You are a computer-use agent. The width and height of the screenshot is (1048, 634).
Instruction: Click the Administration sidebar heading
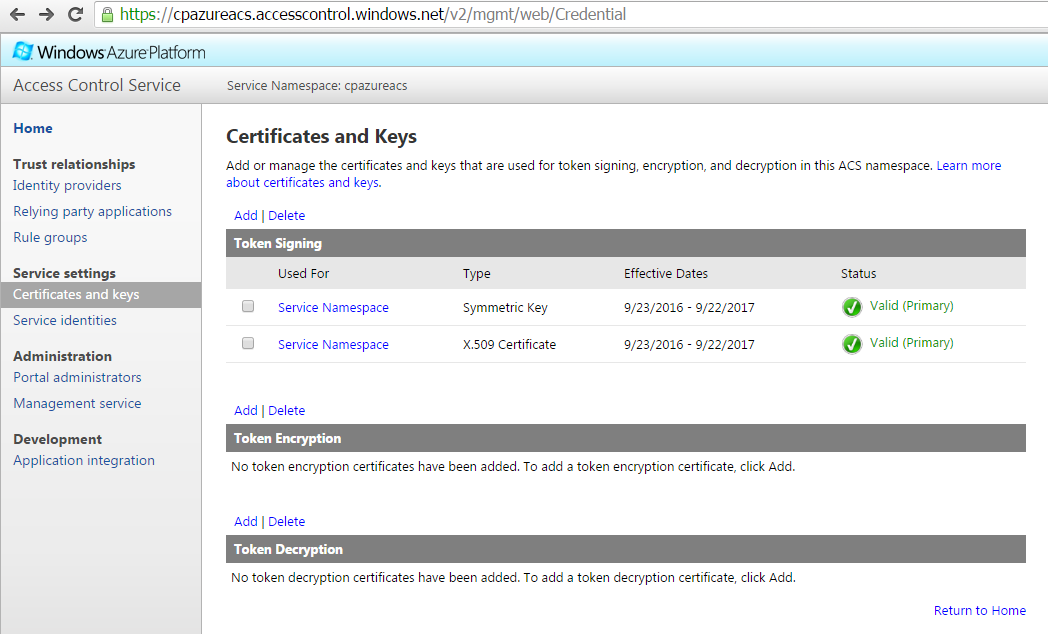point(62,356)
